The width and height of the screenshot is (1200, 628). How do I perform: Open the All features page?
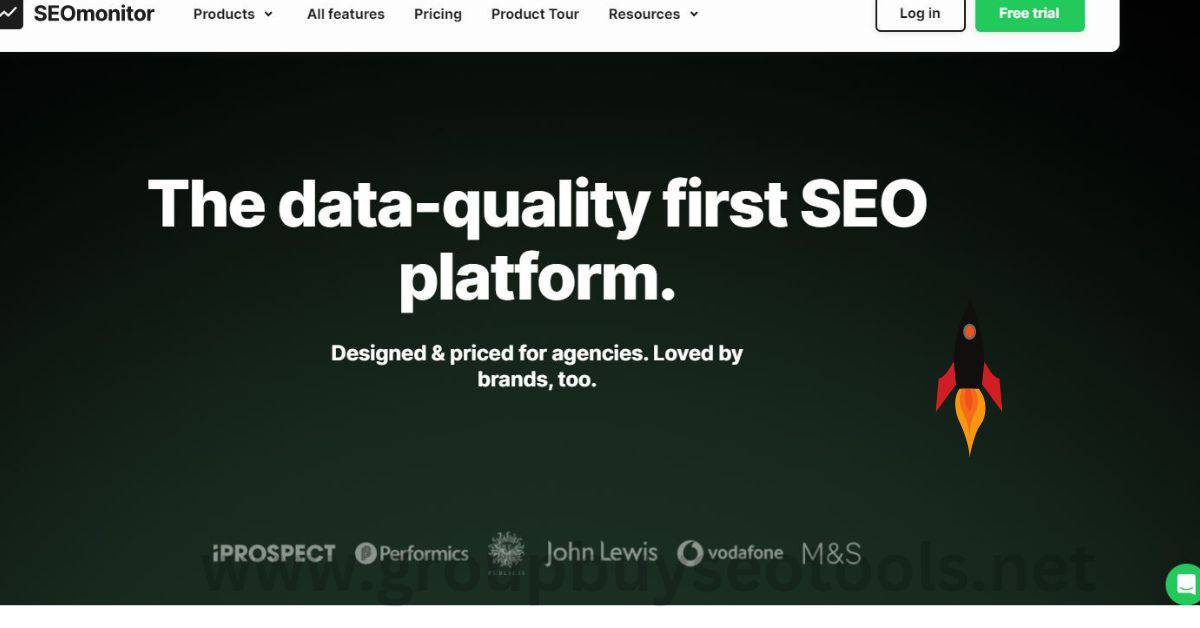346,14
